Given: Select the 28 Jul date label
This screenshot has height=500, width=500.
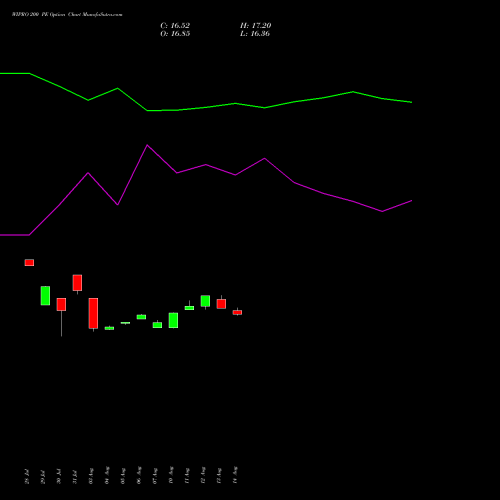Looking at the screenshot, I should click(x=27, y=476).
